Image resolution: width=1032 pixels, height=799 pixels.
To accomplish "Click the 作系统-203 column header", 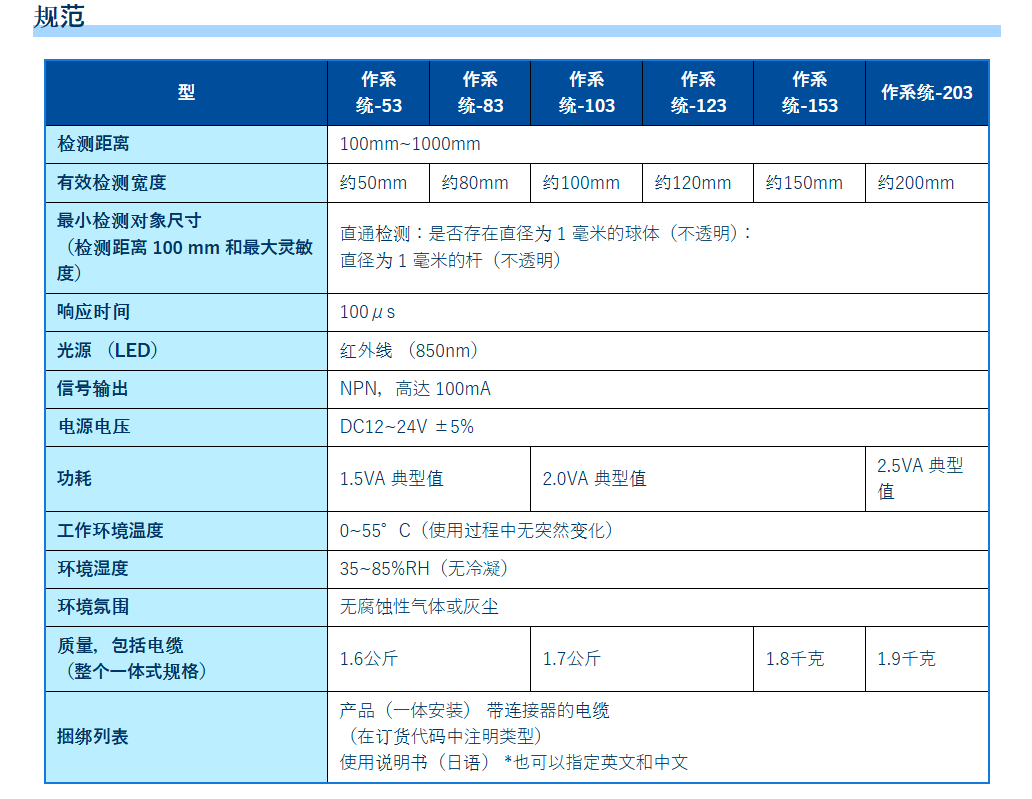I will [x=926, y=92].
